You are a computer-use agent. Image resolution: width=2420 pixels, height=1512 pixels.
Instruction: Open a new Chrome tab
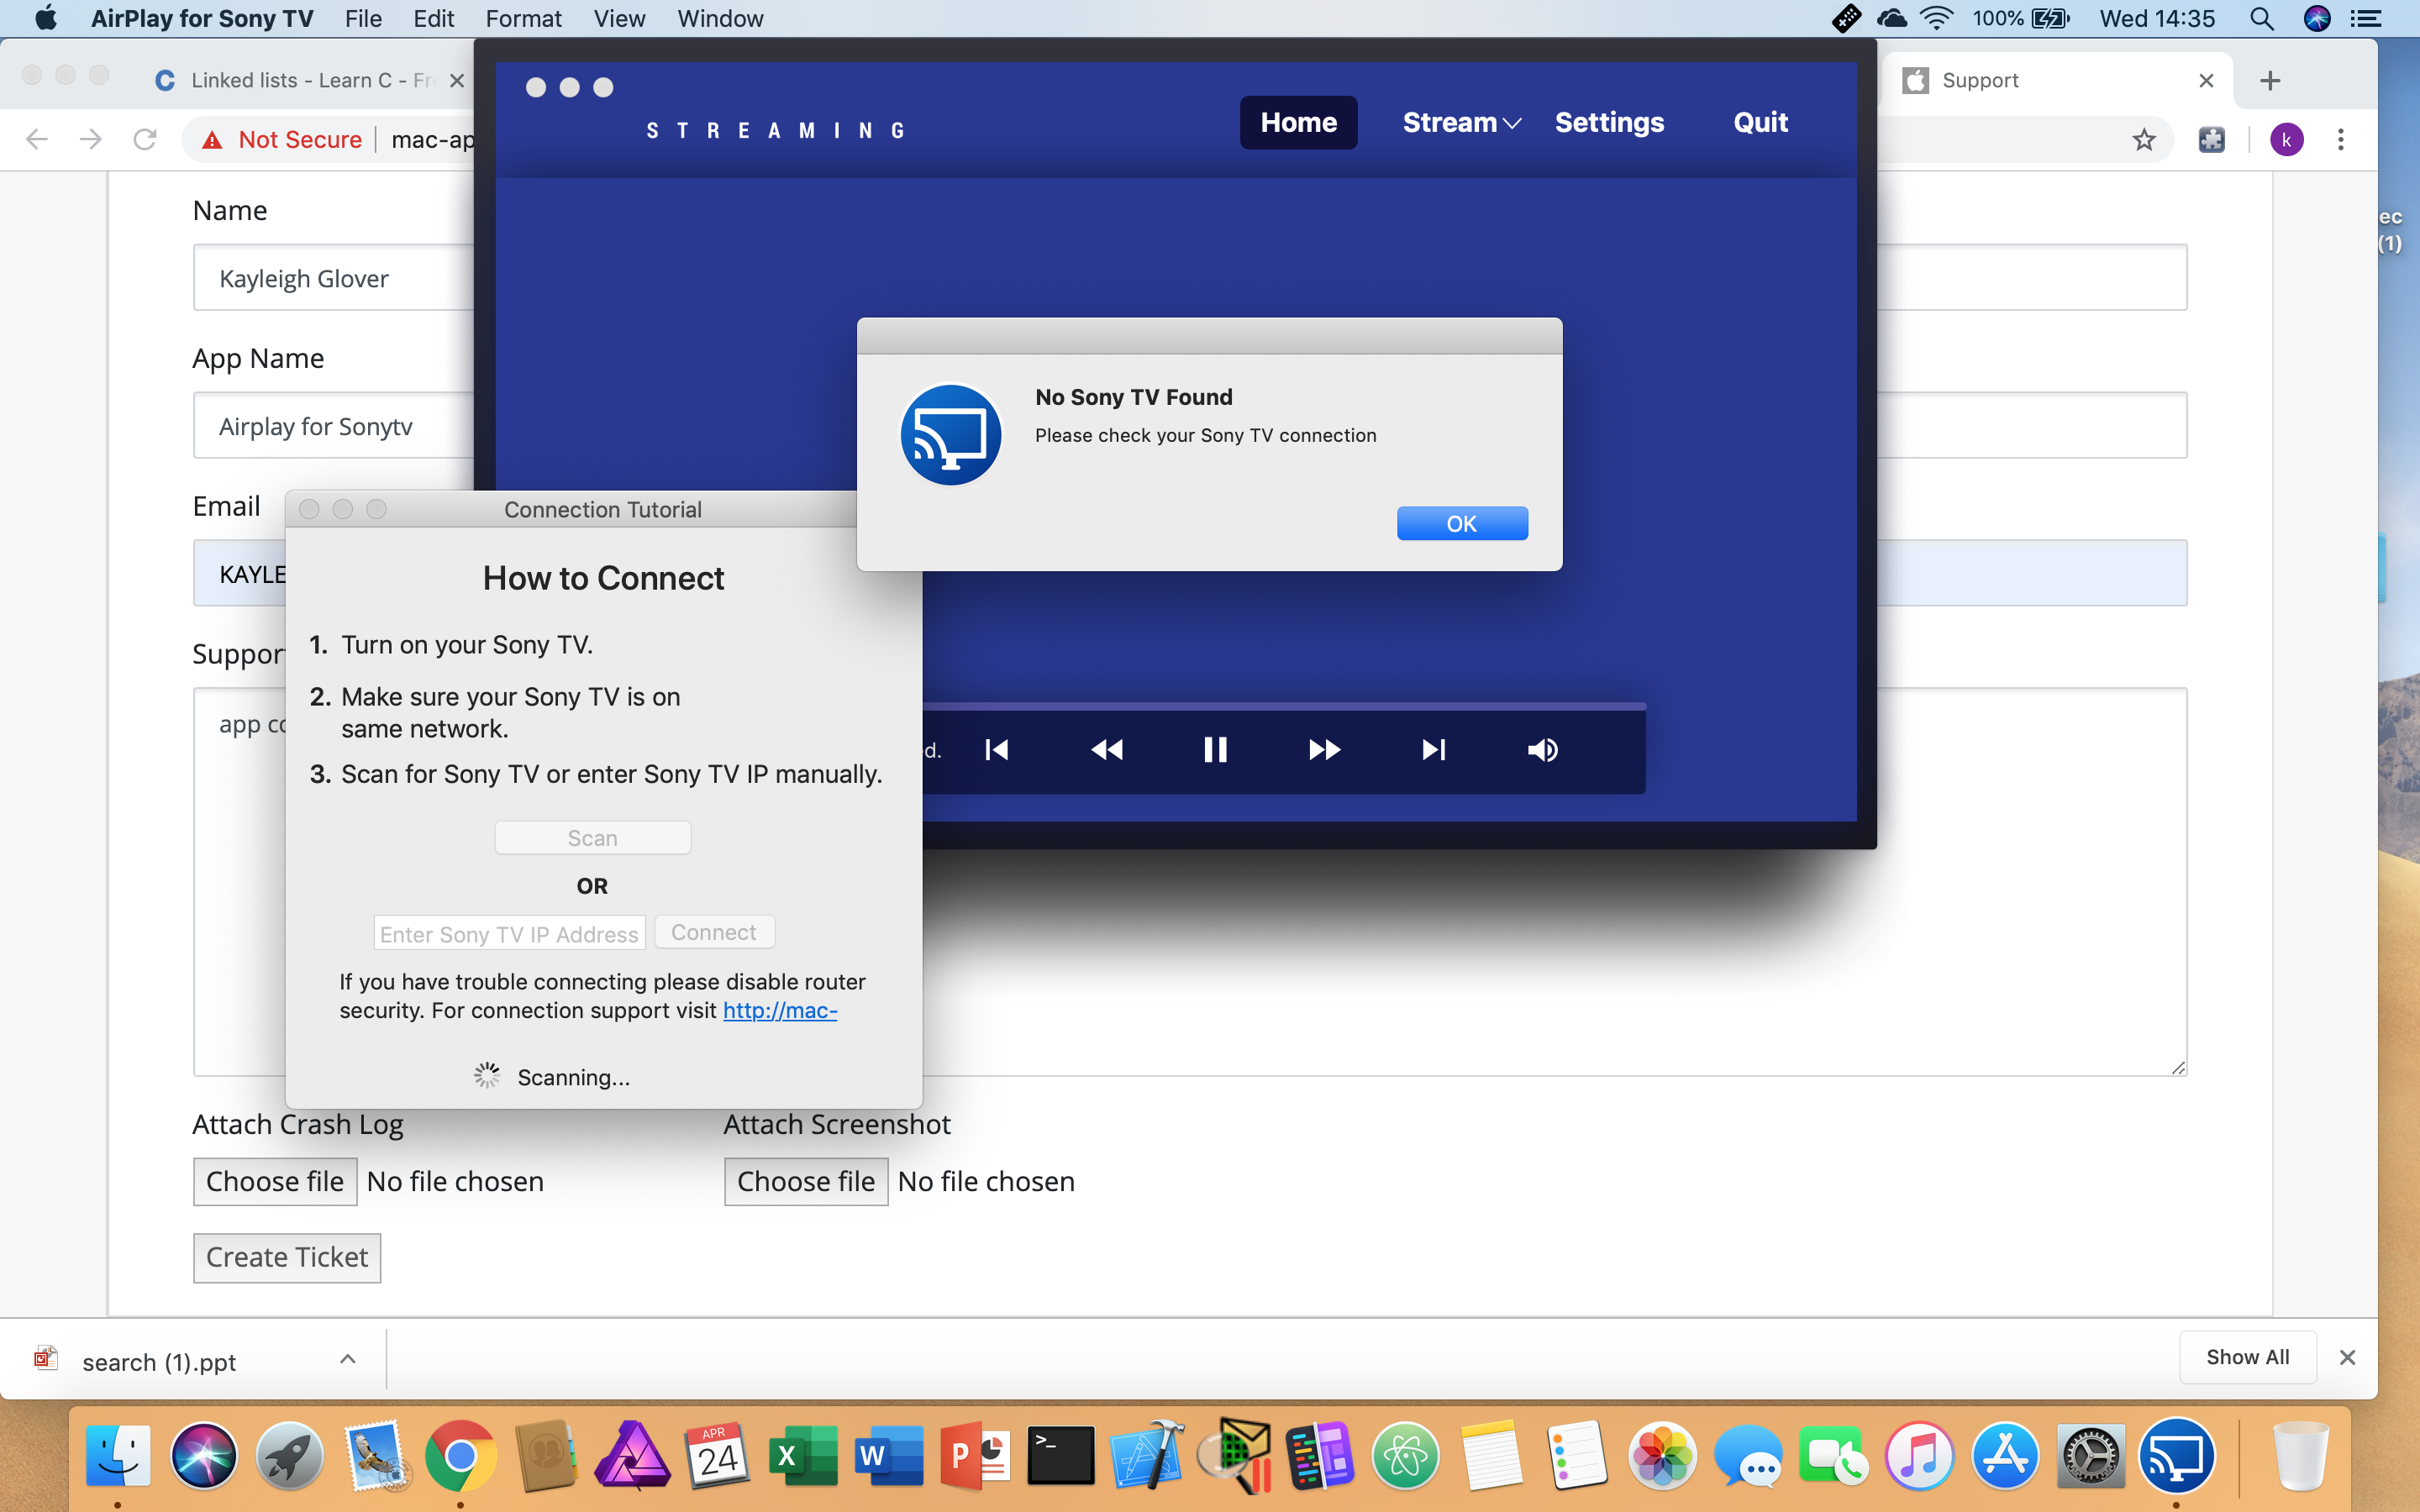pyautogui.click(x=2270, y=80)
